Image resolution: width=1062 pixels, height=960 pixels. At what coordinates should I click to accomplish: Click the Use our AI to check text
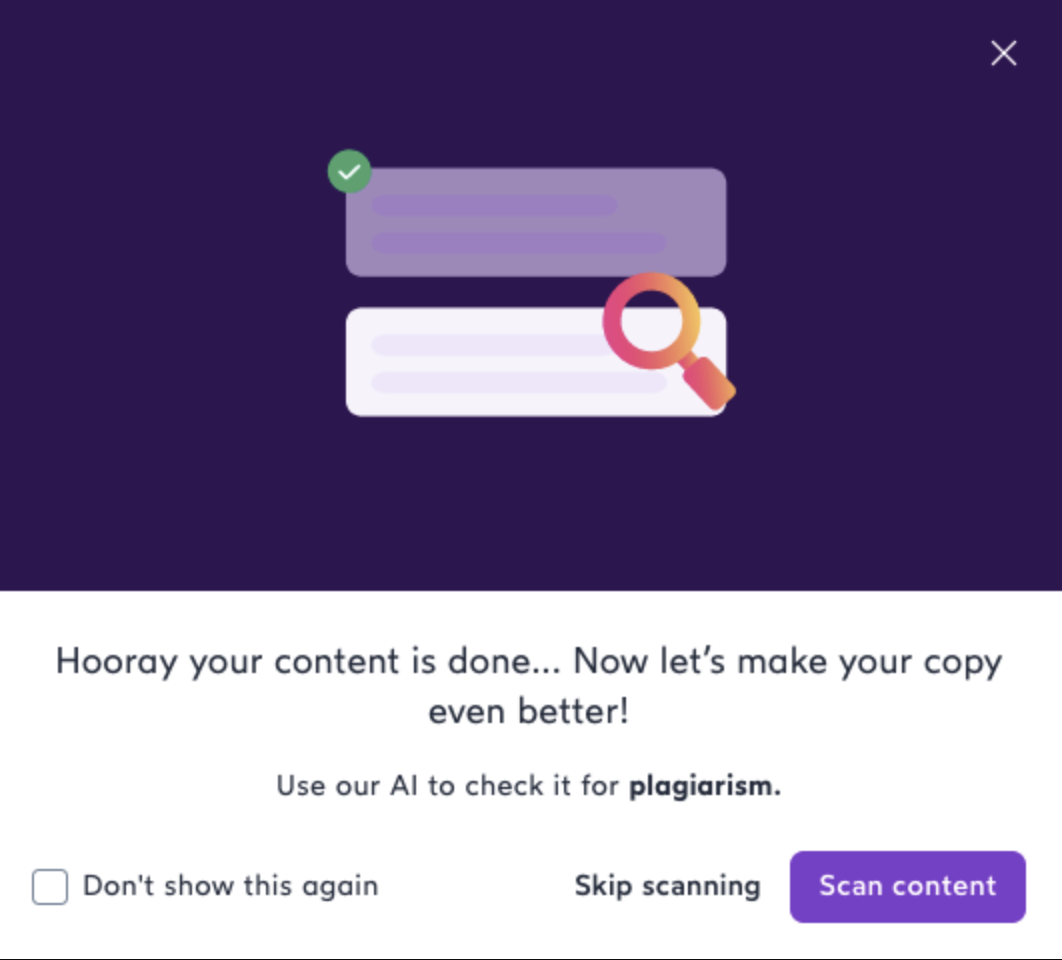tap(447, 786)
